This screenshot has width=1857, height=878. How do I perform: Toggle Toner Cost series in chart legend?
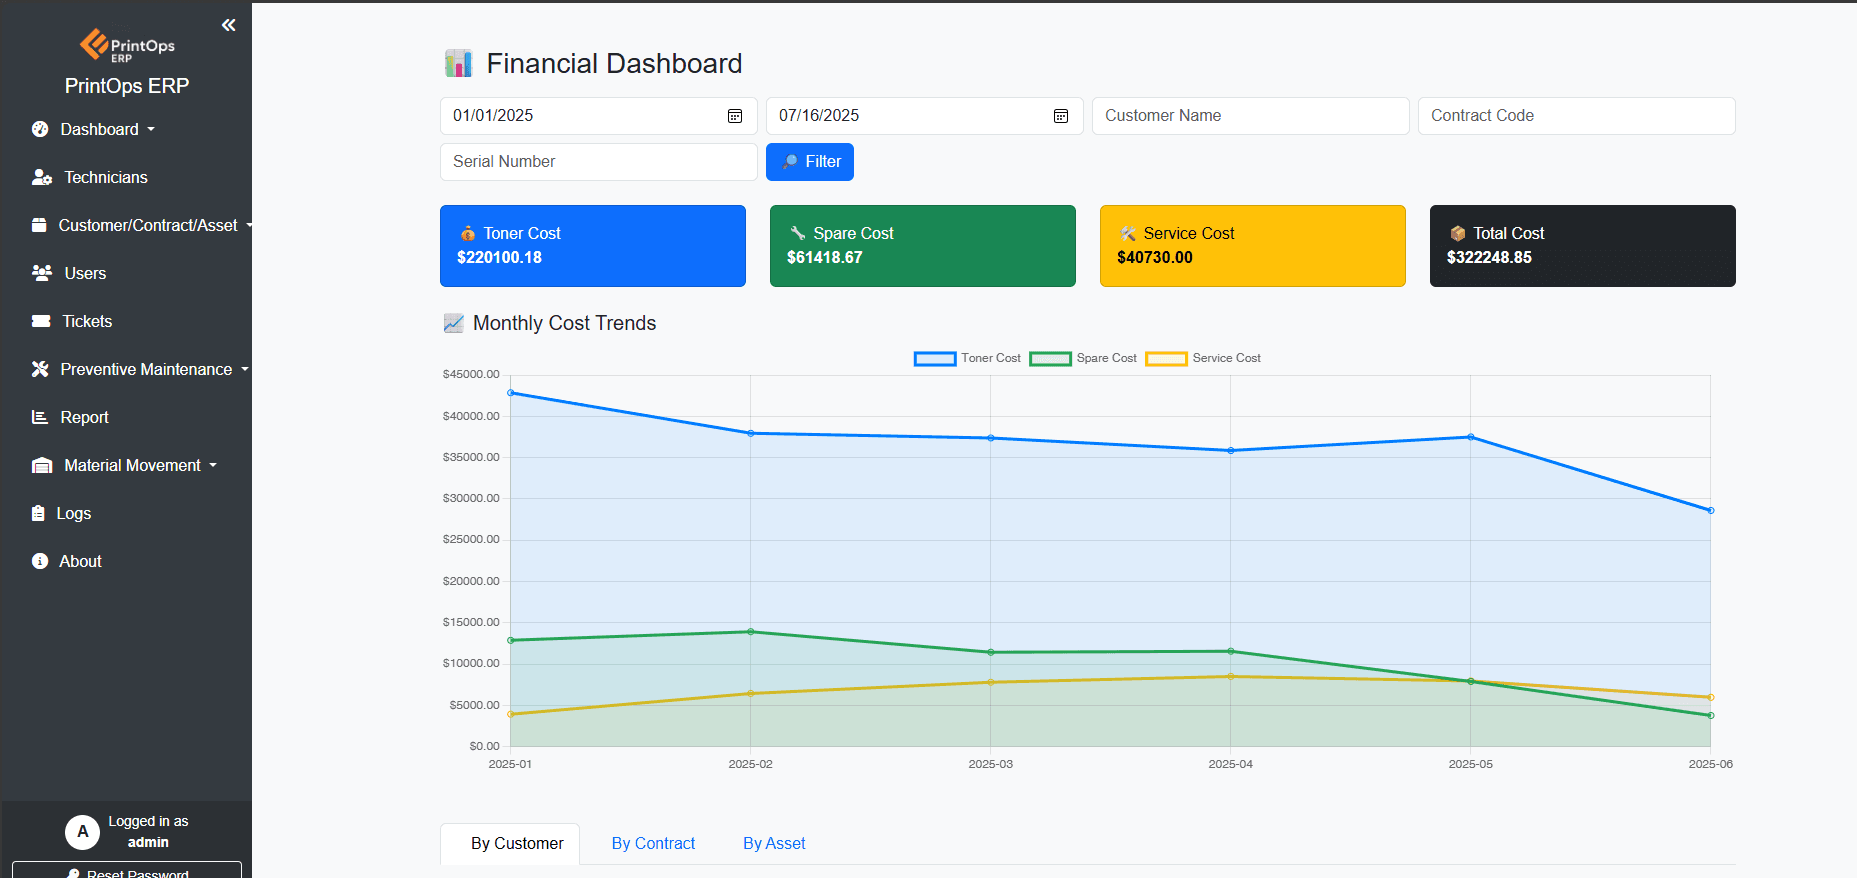967,358
